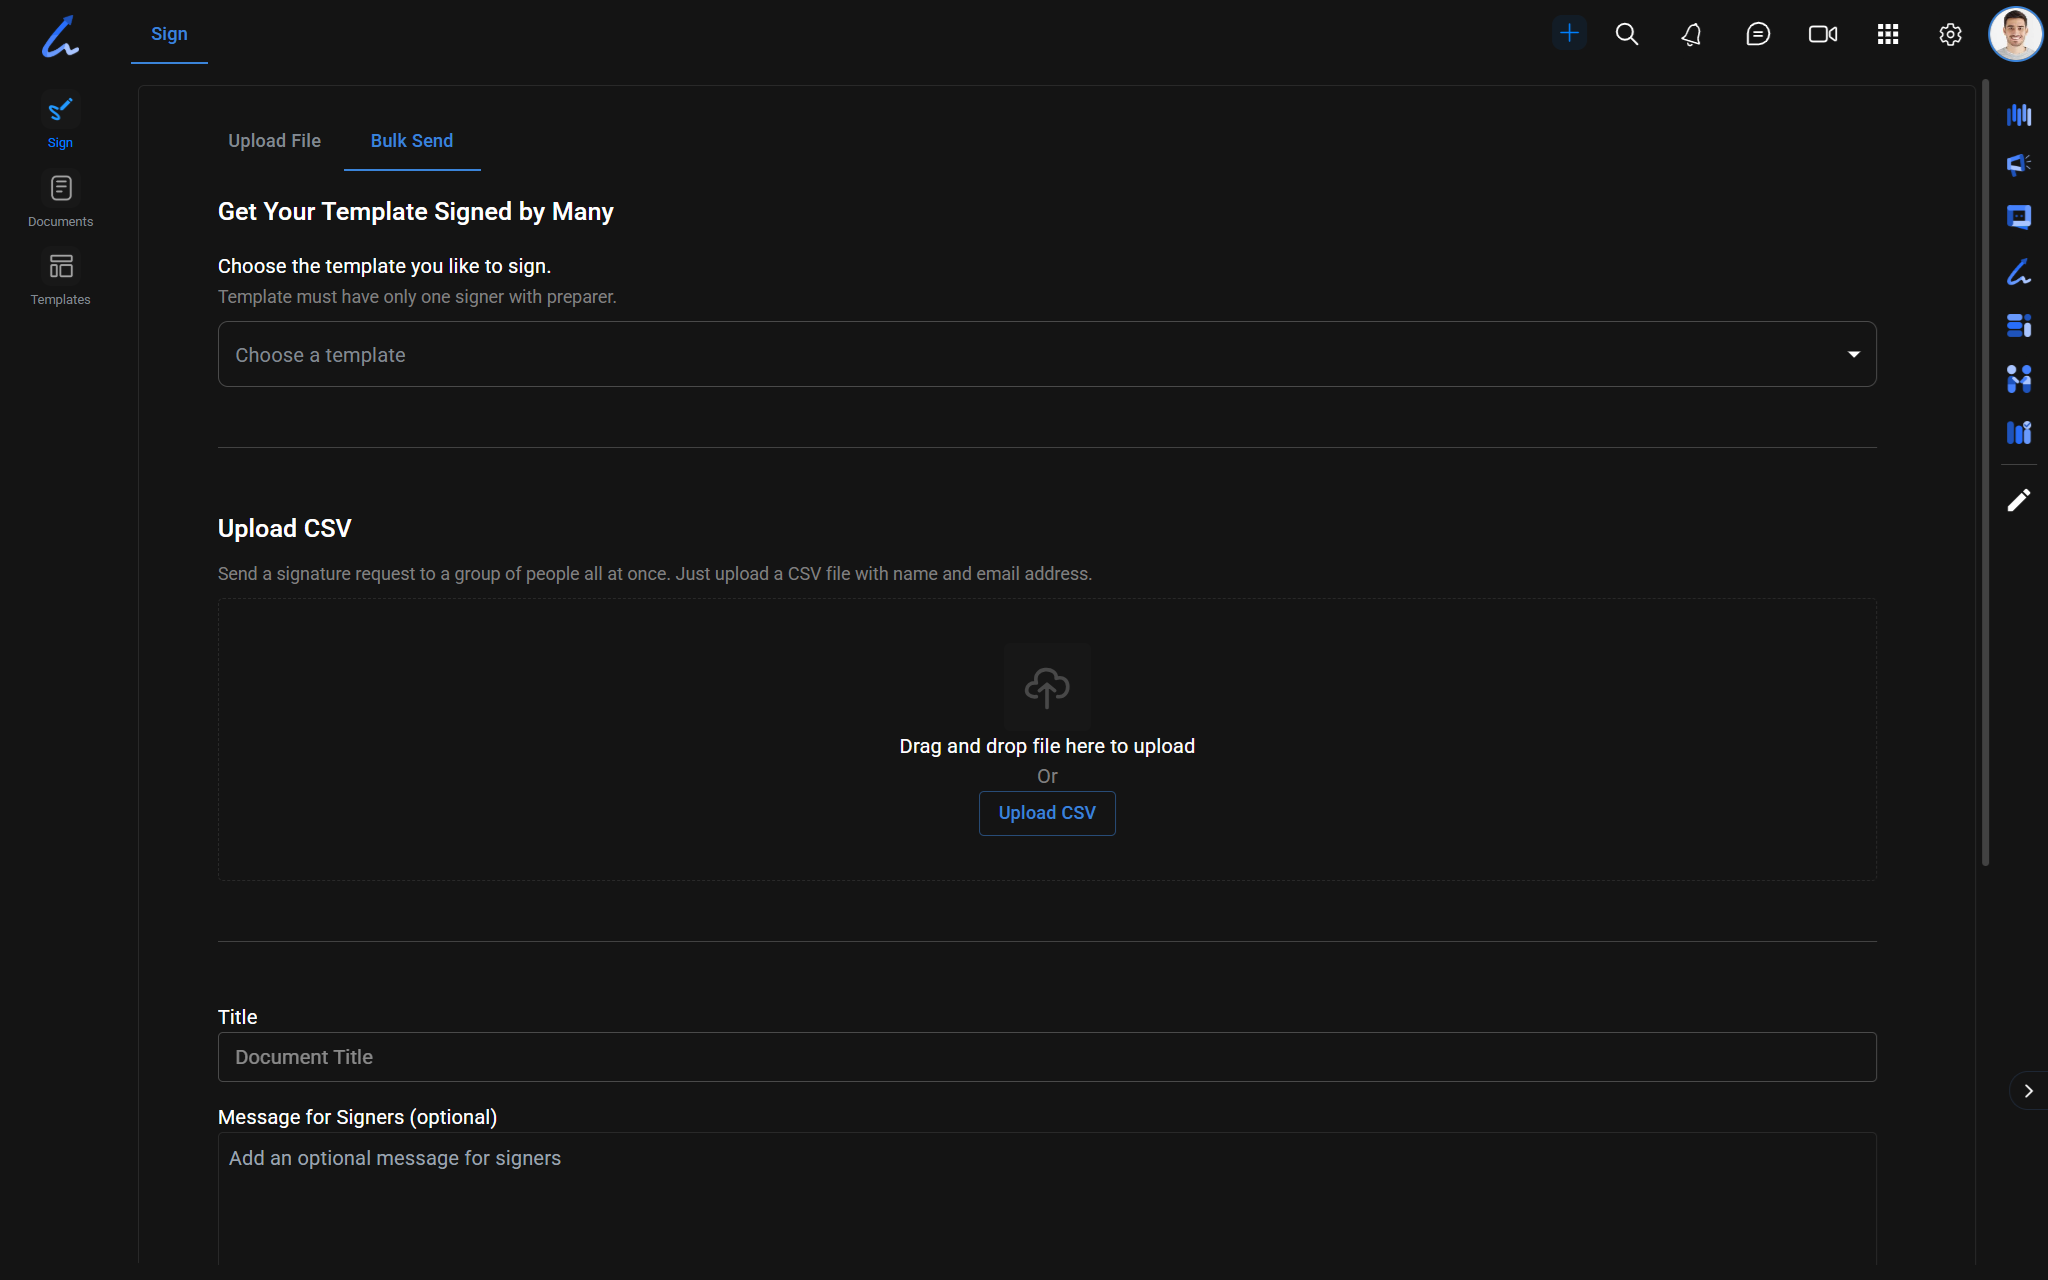Expand the Choose a template dropdown
This screenshot has height=1280, width=2048.
(x=1046, y=354)
